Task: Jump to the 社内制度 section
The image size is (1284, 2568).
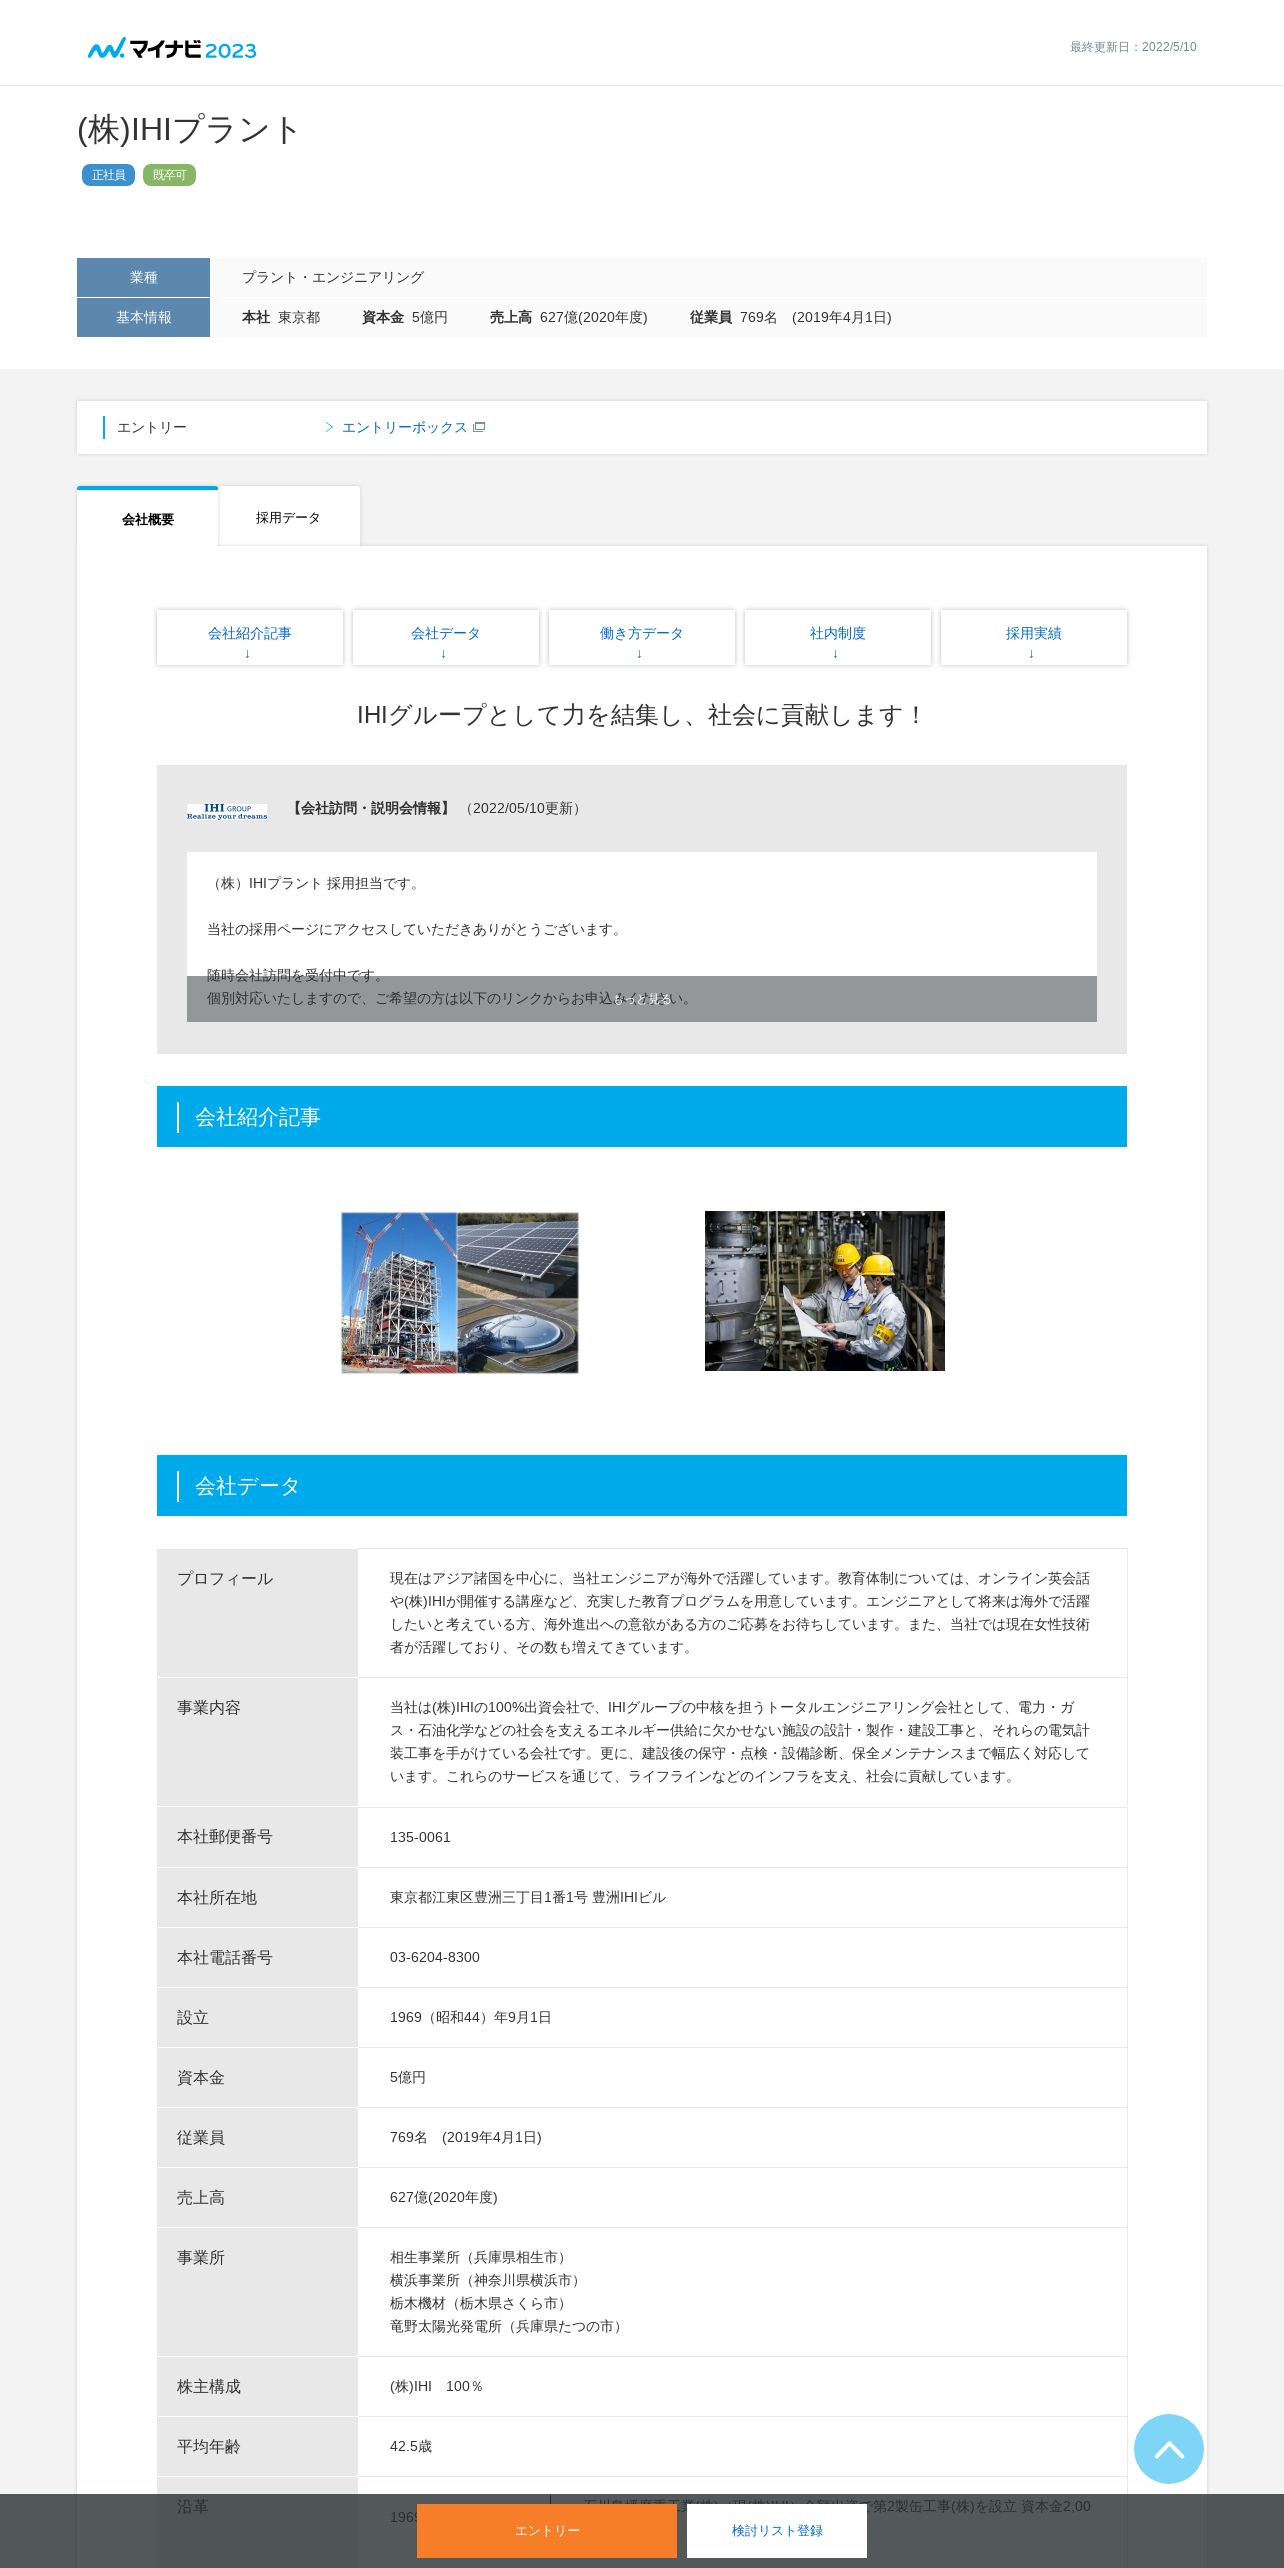Action: (x=838, y=638)
